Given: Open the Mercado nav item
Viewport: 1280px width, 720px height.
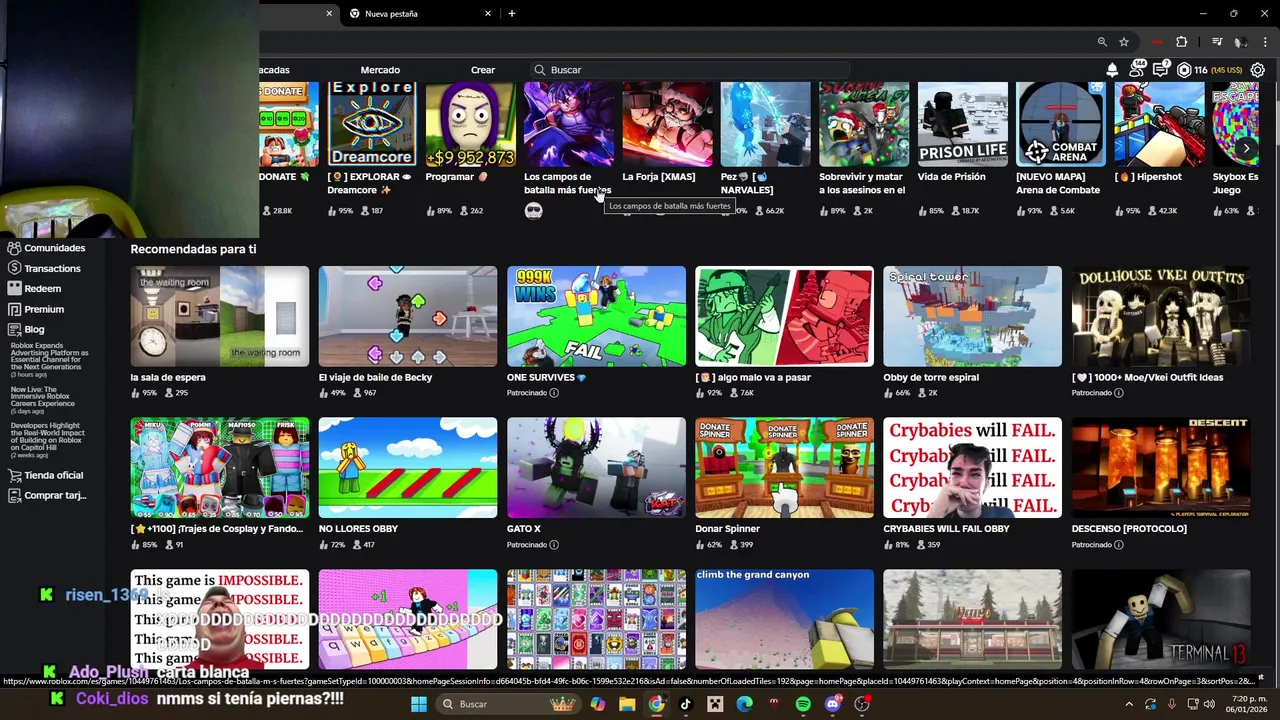Looking at the screenshot, I should 380,70.
